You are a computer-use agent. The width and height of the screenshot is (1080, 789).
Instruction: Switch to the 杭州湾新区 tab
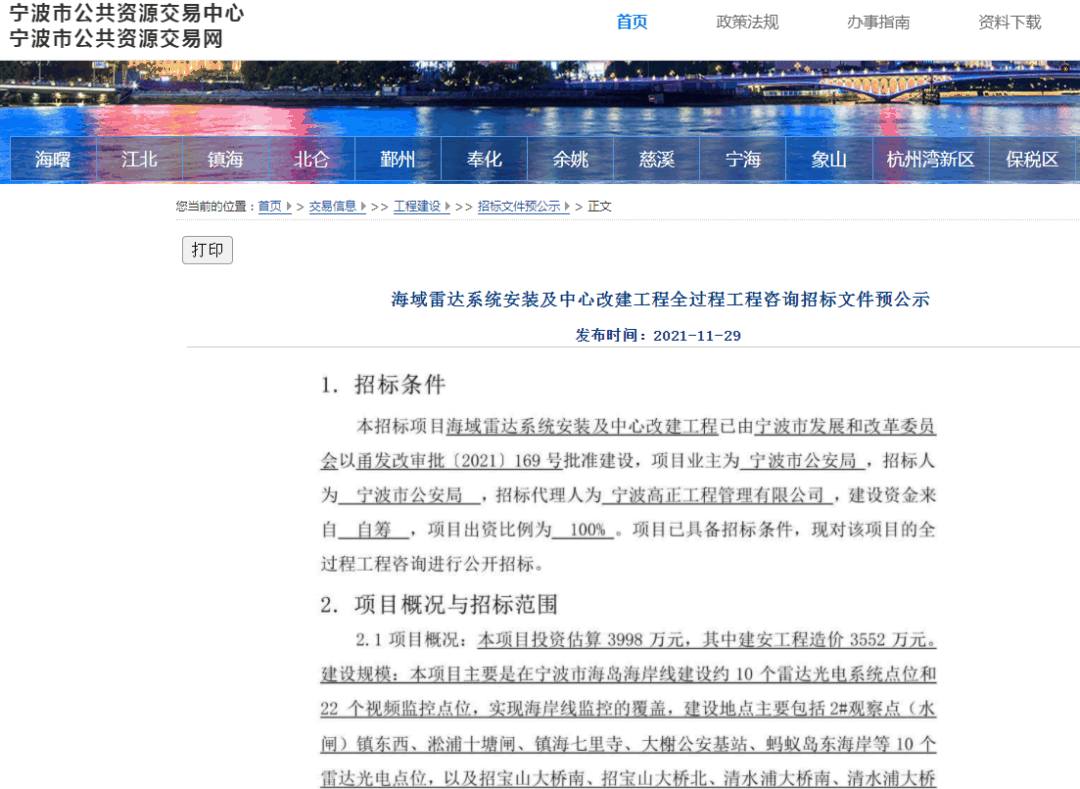coord(930,159)
